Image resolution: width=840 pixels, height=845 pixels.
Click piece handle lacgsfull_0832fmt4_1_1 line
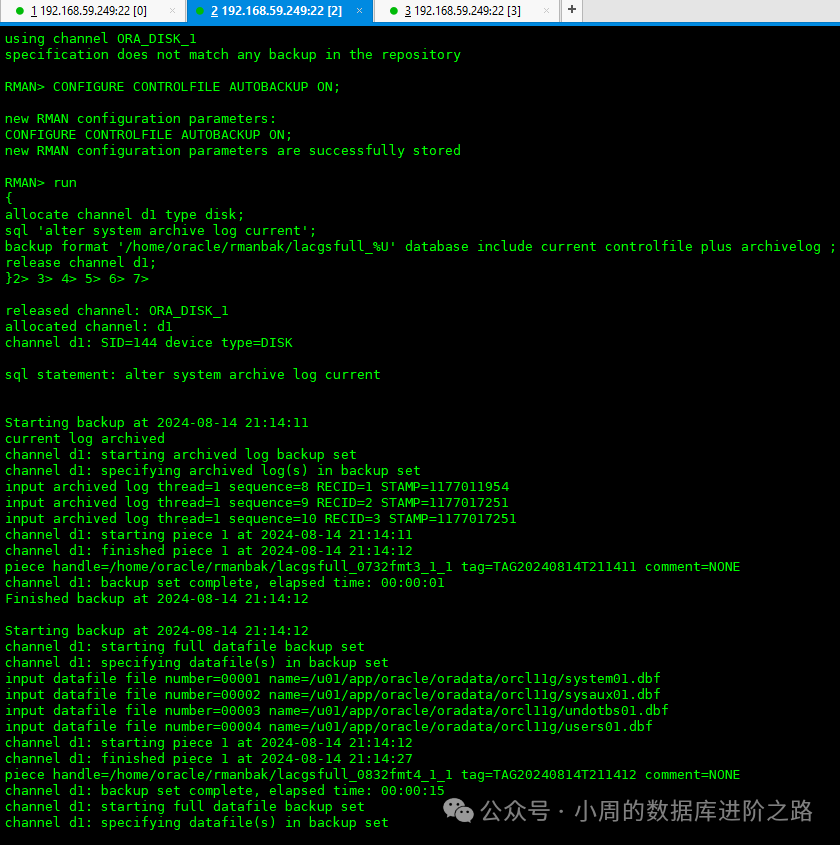[x=372, y=775]
